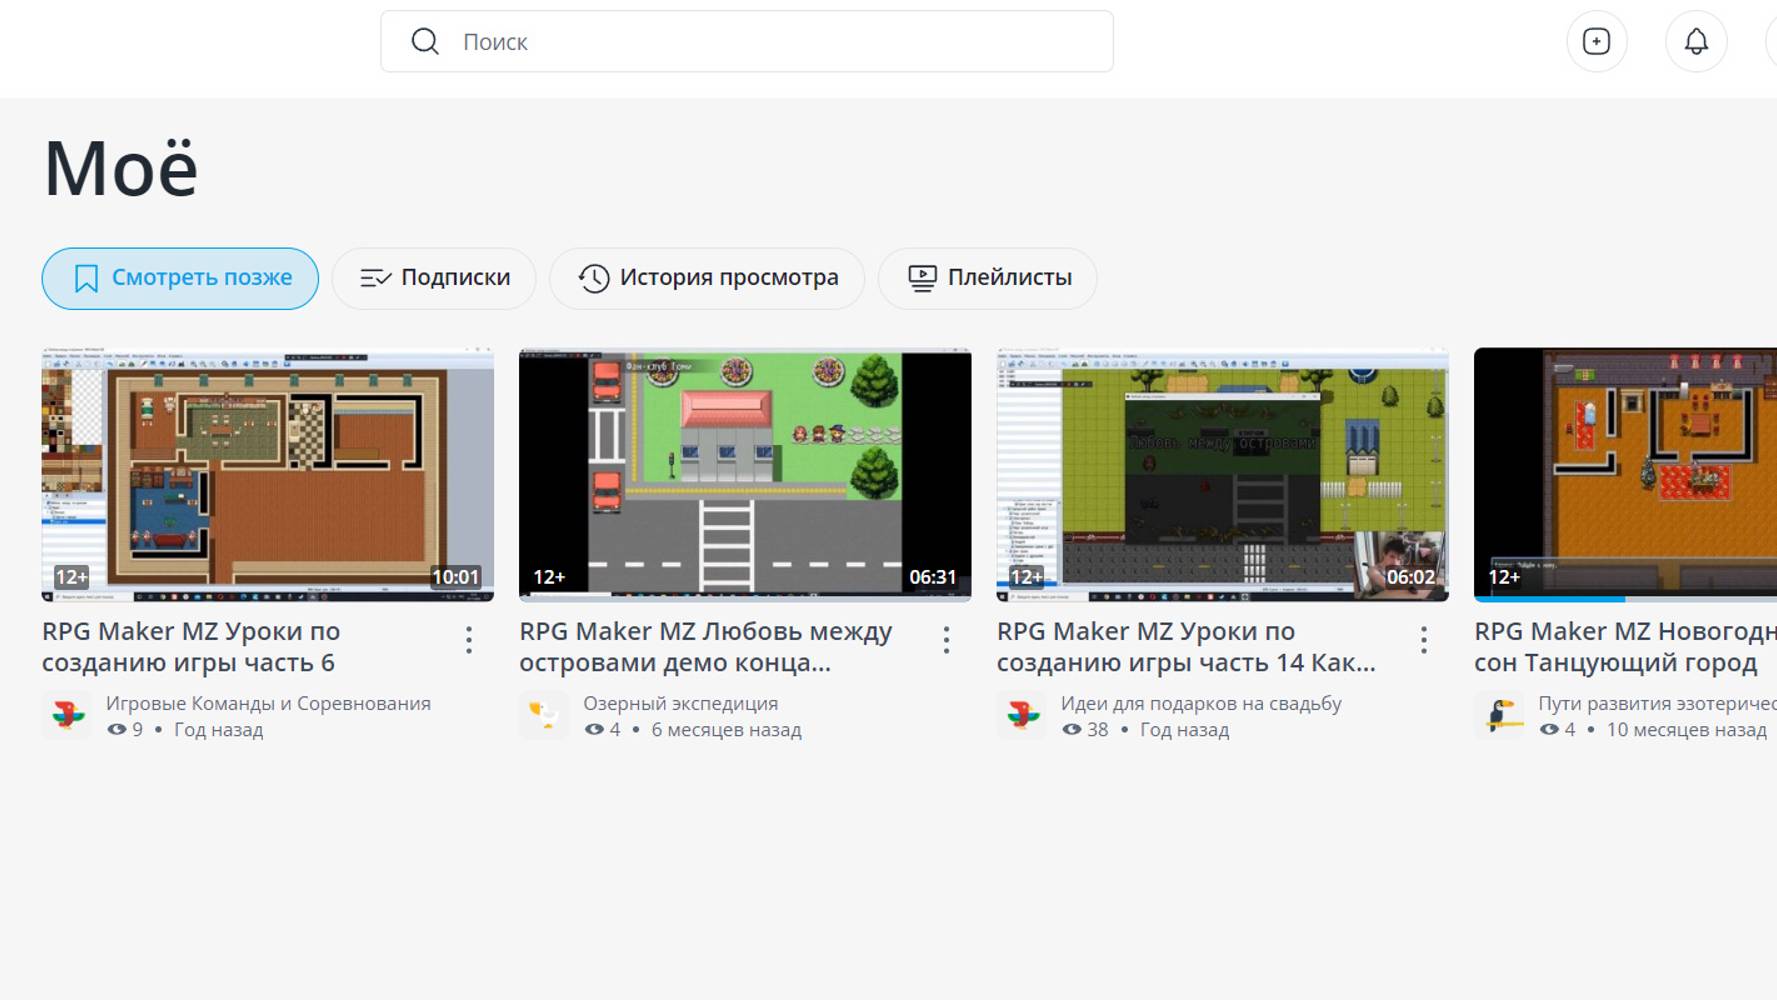This screenshot has height=1000, width=1777.
Task: Select the Смотреть позже tab
Action: point(180,278)
